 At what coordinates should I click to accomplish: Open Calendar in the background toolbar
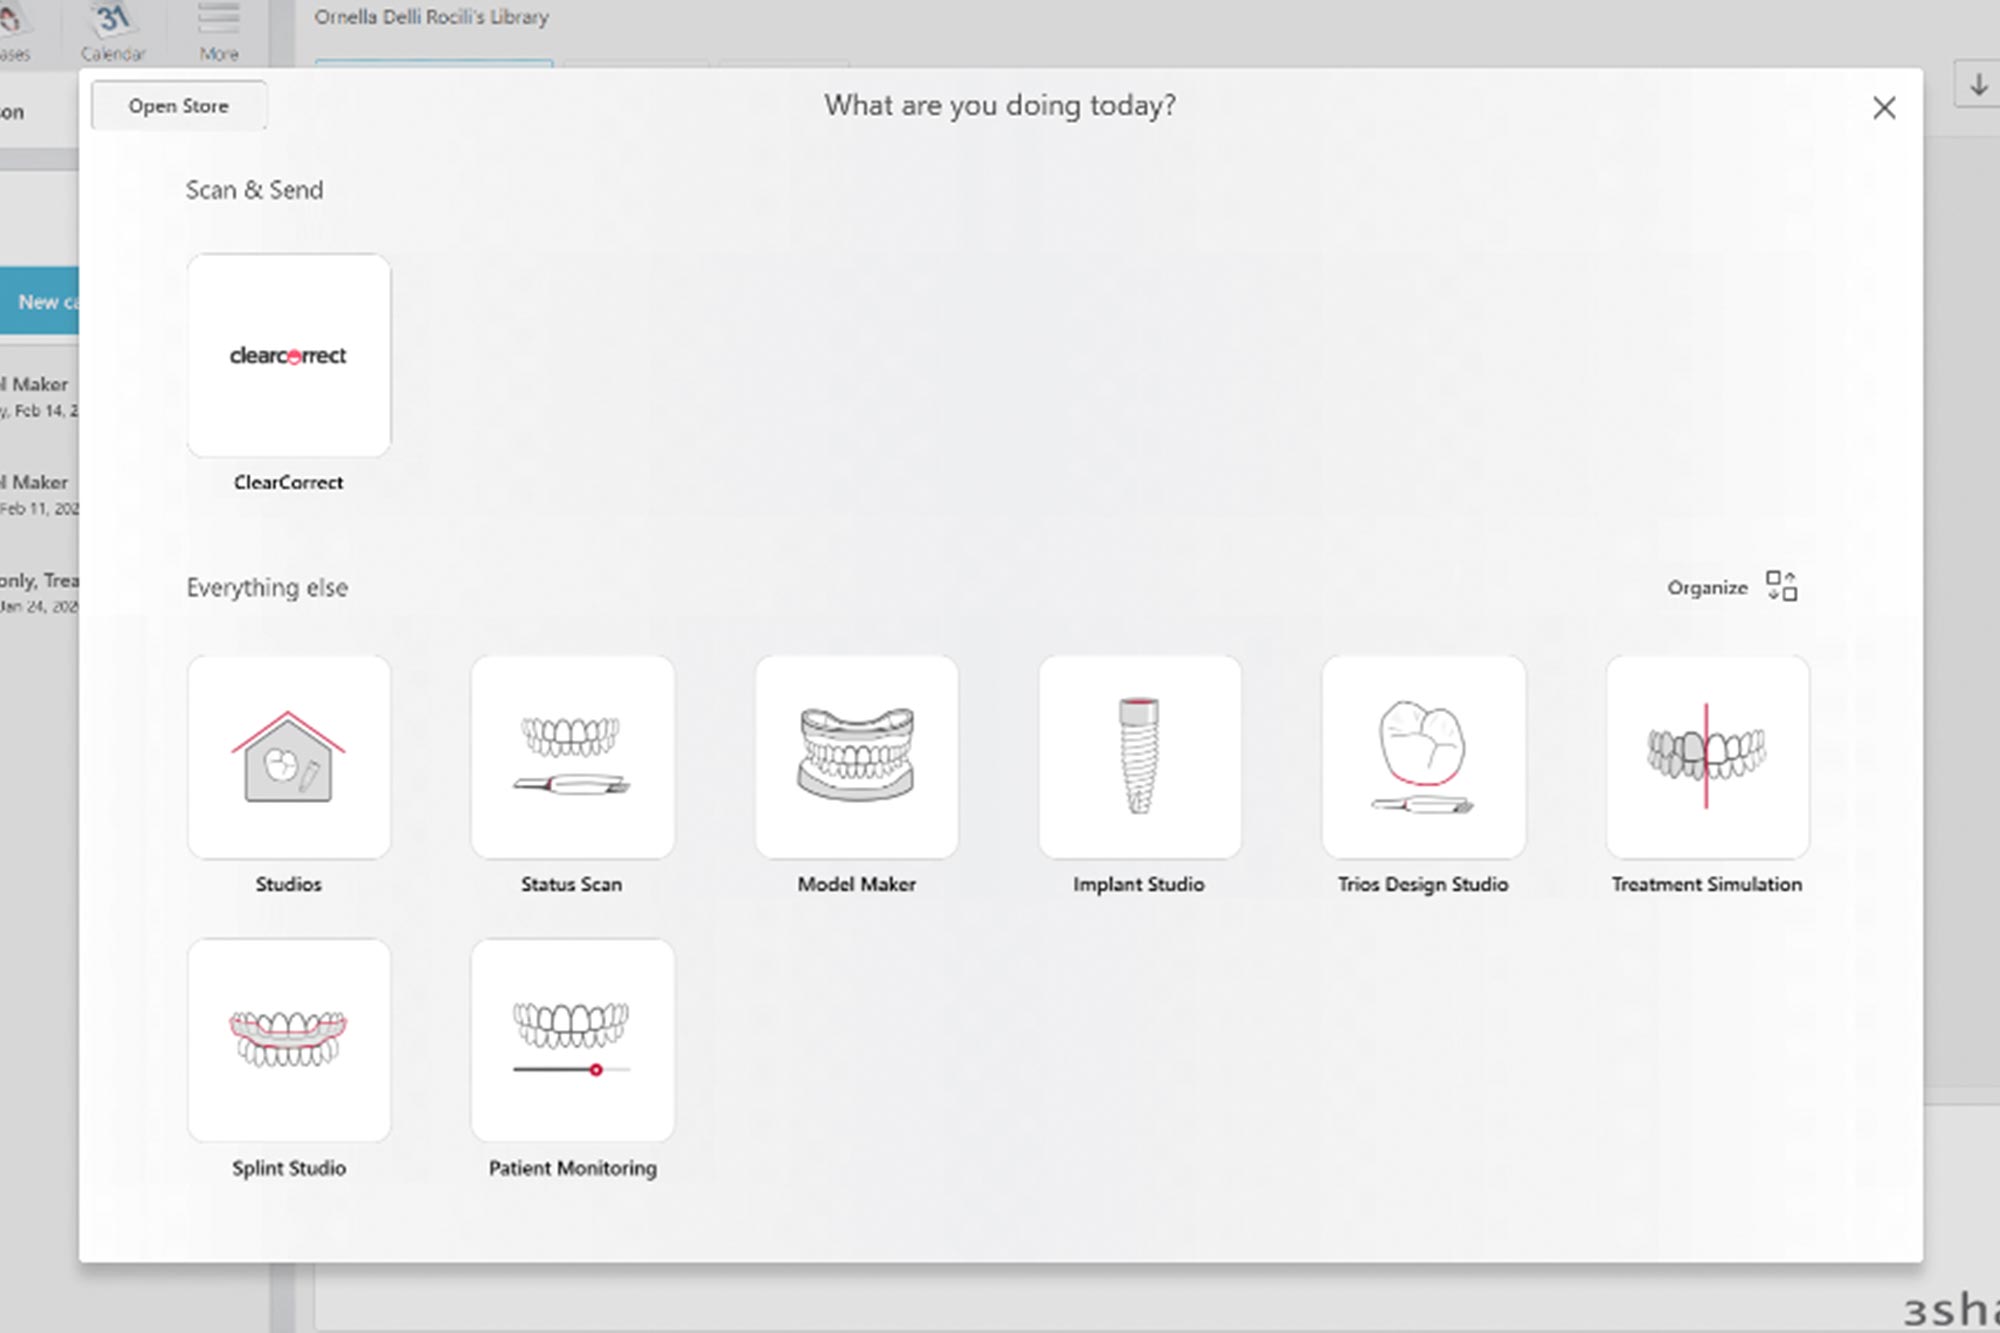tap(113, 33)
